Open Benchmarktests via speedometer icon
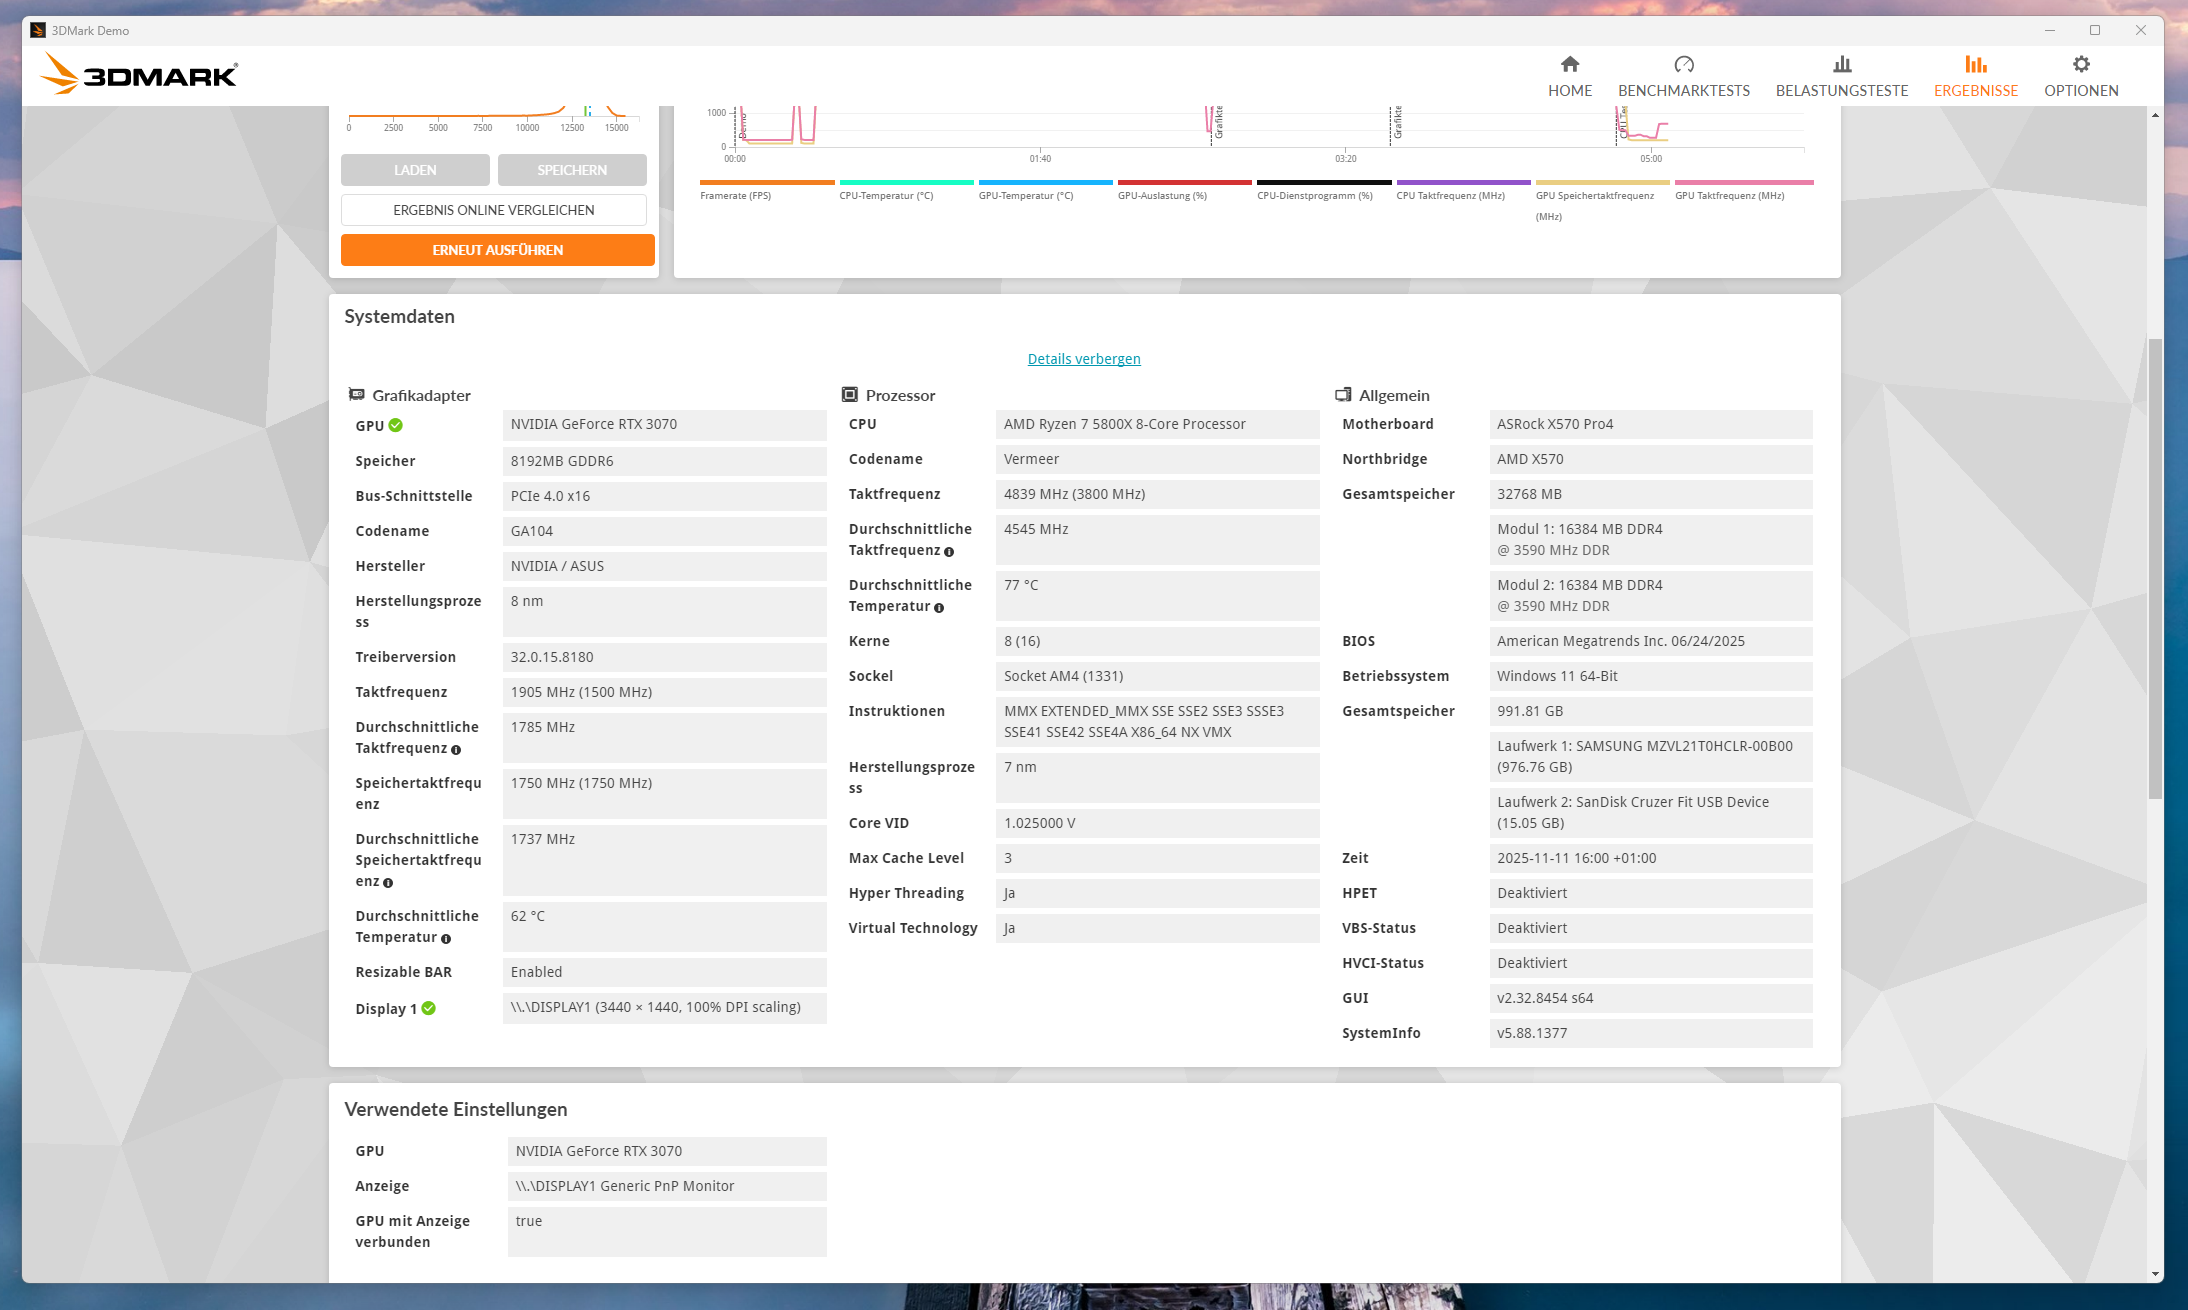Image resolution: width=2188 pixels, height=1310 pixels. tap(1683, 65)
